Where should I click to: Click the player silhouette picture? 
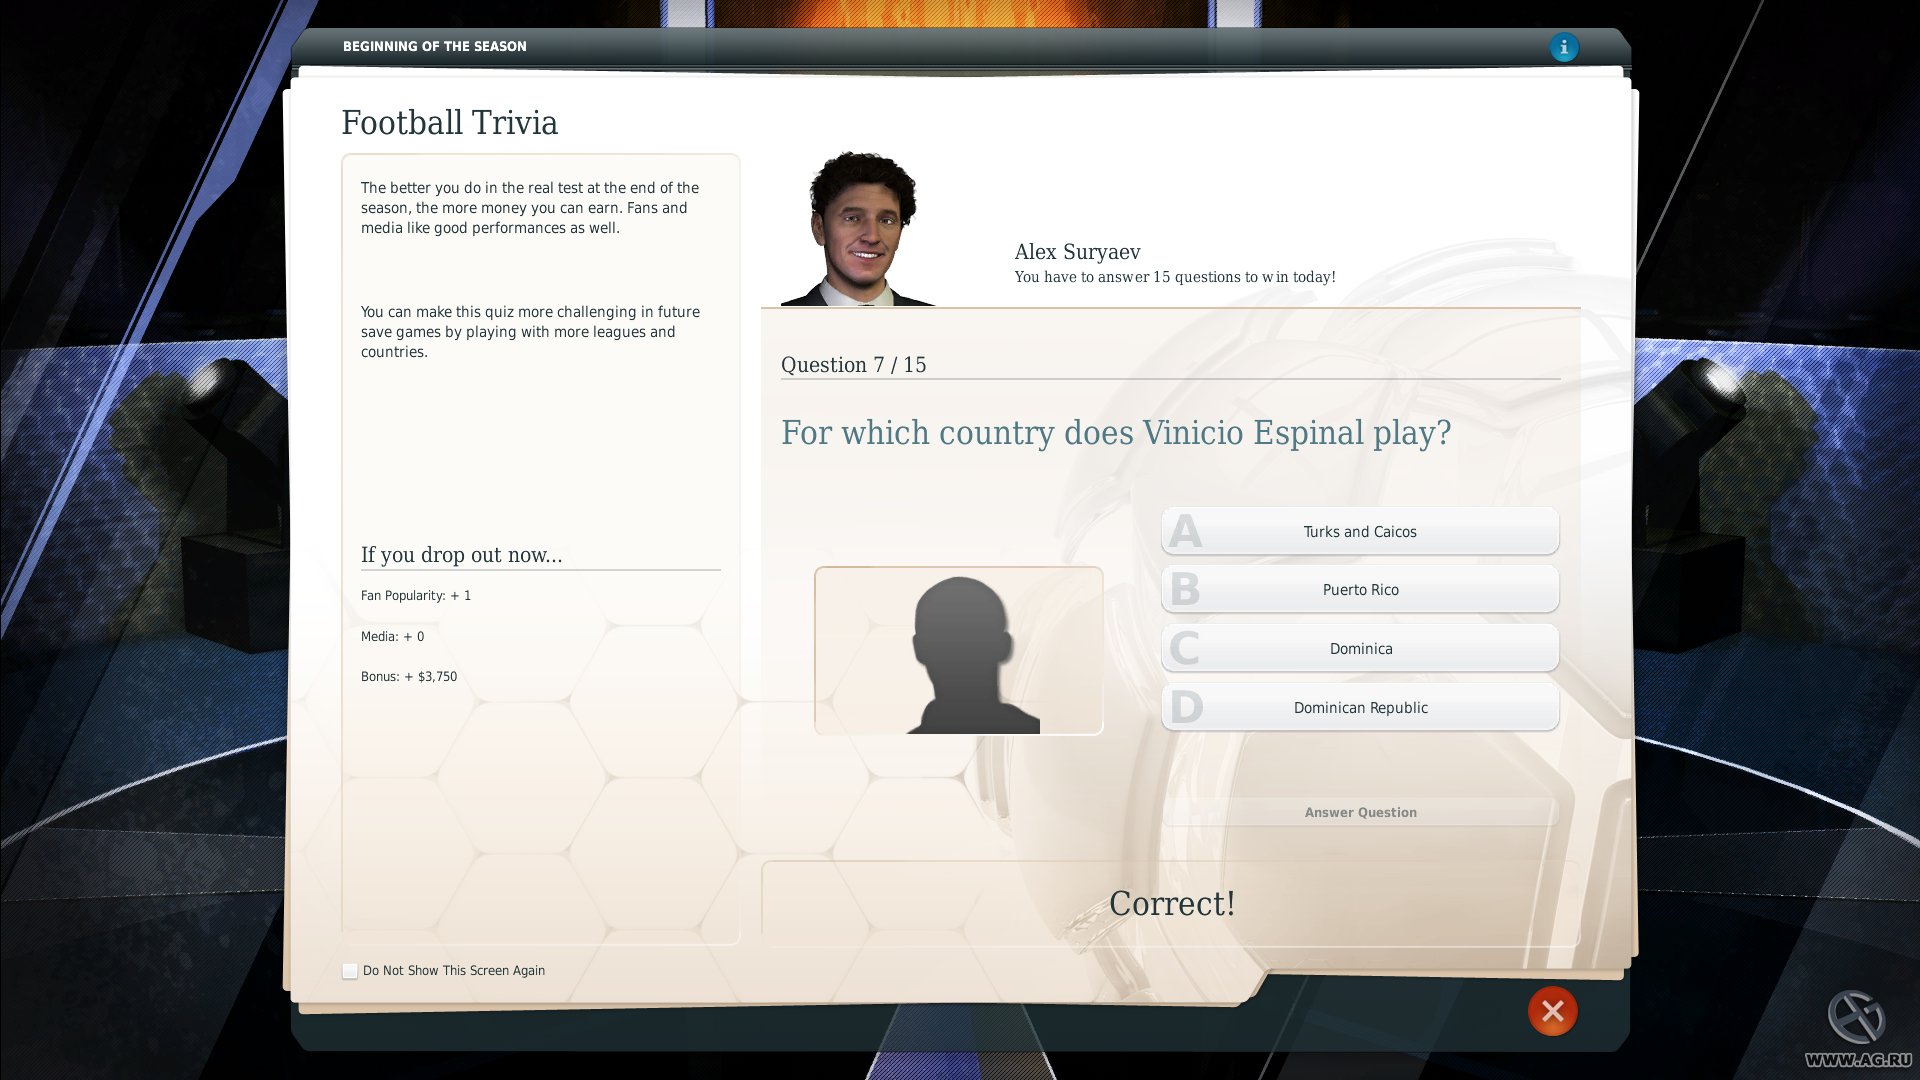[x=958, y=651]
